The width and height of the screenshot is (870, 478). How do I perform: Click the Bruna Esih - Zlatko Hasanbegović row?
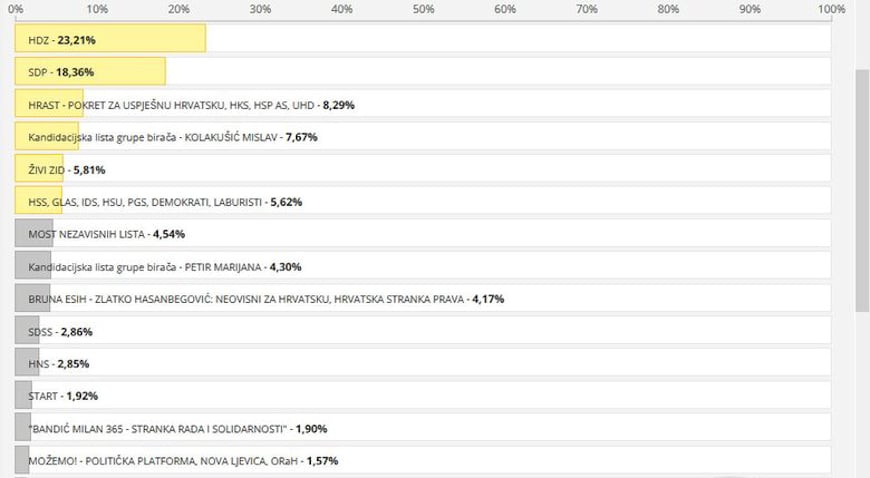pos(423,298)
